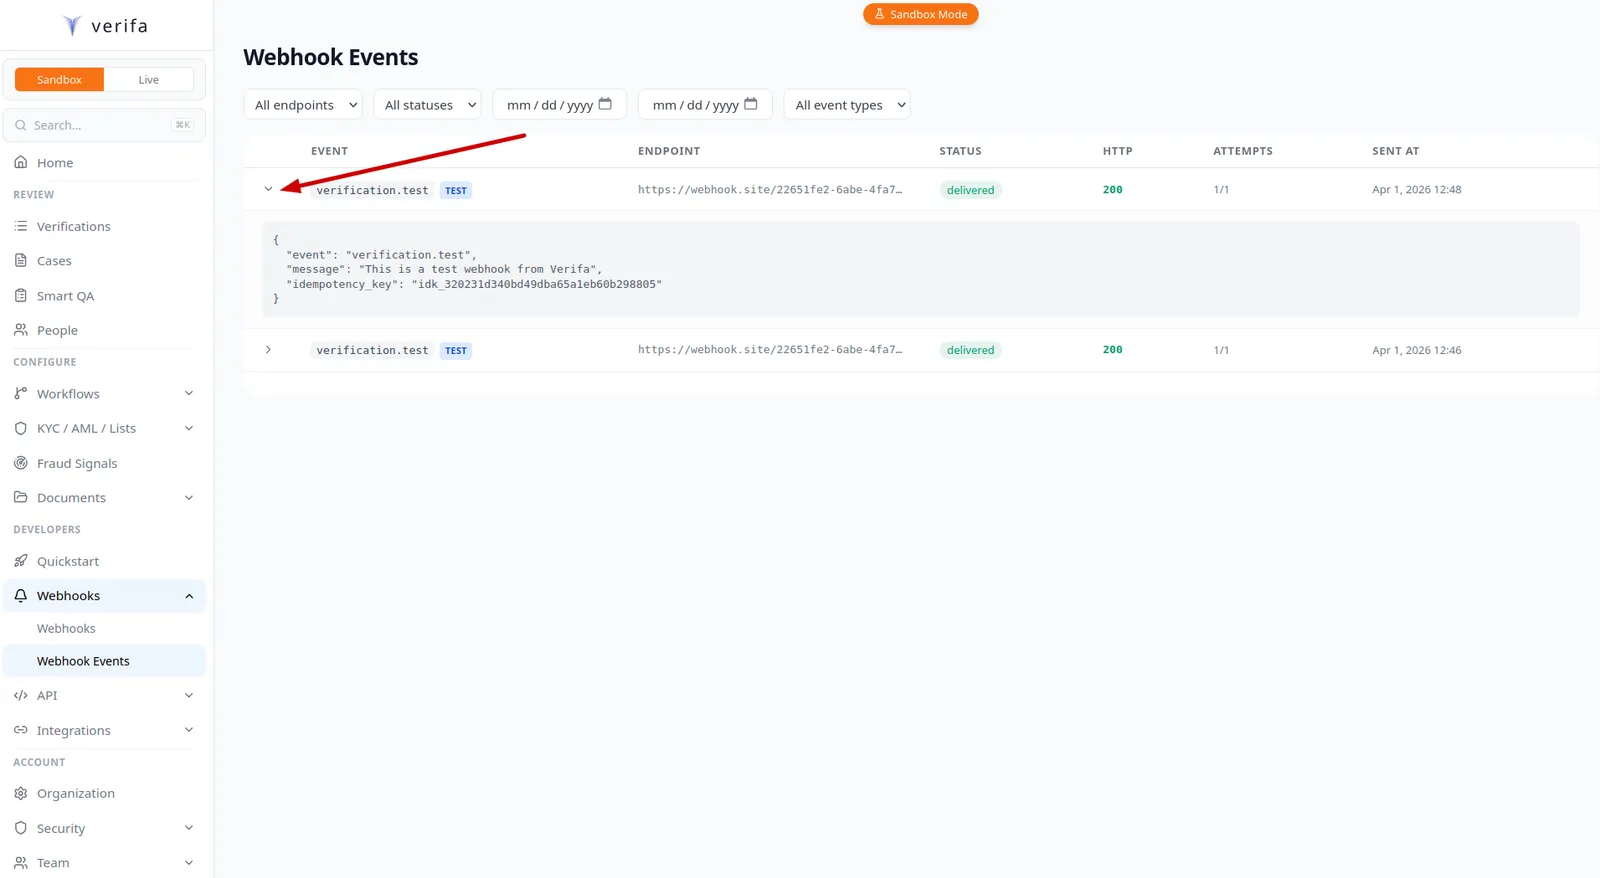Open the All statuses dropdown
Screen dimensions: 1600x878
(427, 104)
